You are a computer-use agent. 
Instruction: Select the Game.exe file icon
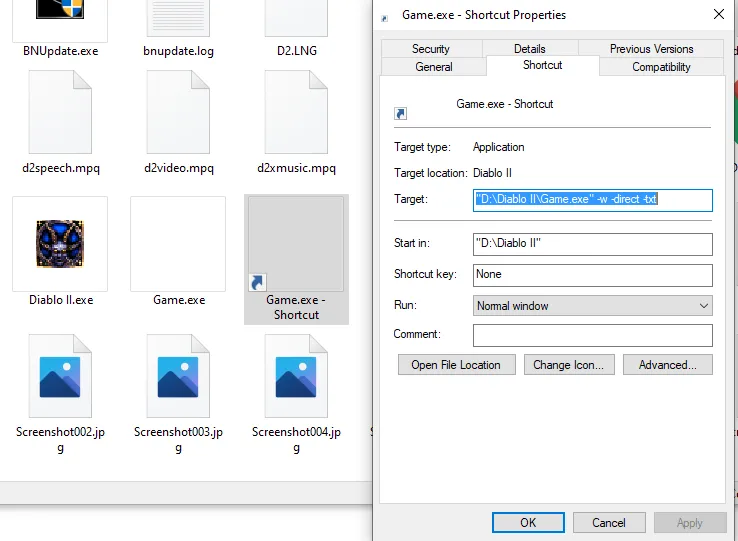click(x=178, y=244)
